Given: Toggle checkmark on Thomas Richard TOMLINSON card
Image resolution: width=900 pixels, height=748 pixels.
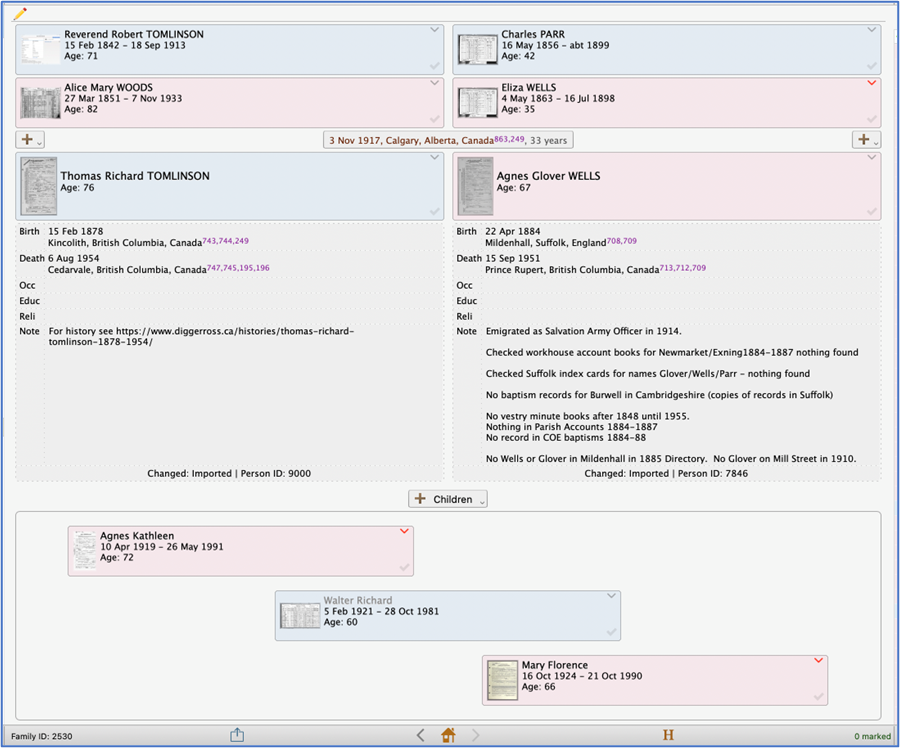Looking at the screenshot, I should (x=434, y=211).
